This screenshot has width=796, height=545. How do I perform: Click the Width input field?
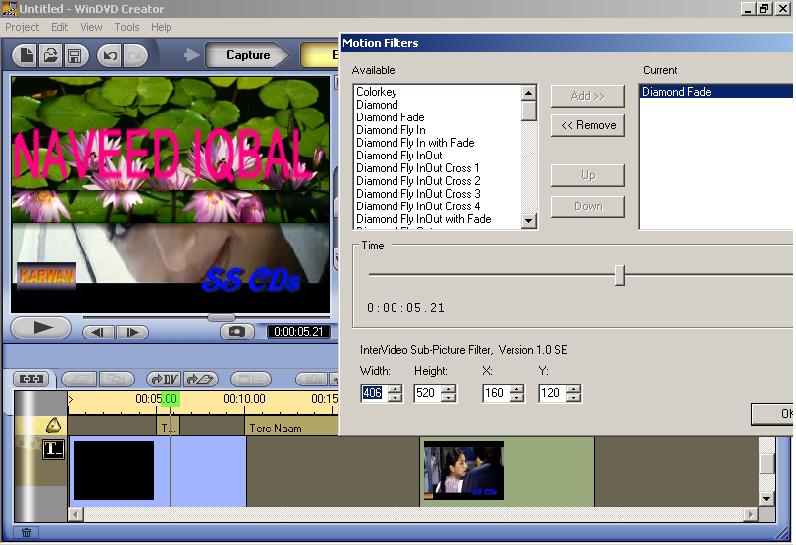point(374,393)
